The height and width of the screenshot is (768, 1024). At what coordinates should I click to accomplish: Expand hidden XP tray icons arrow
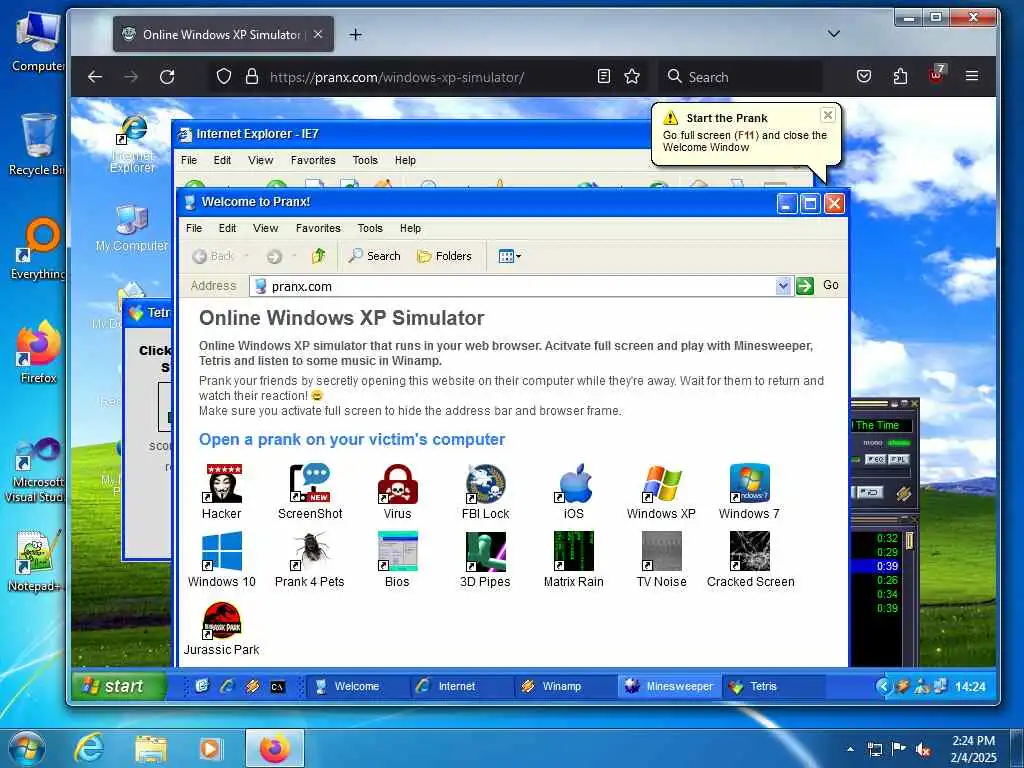point(883,686)
